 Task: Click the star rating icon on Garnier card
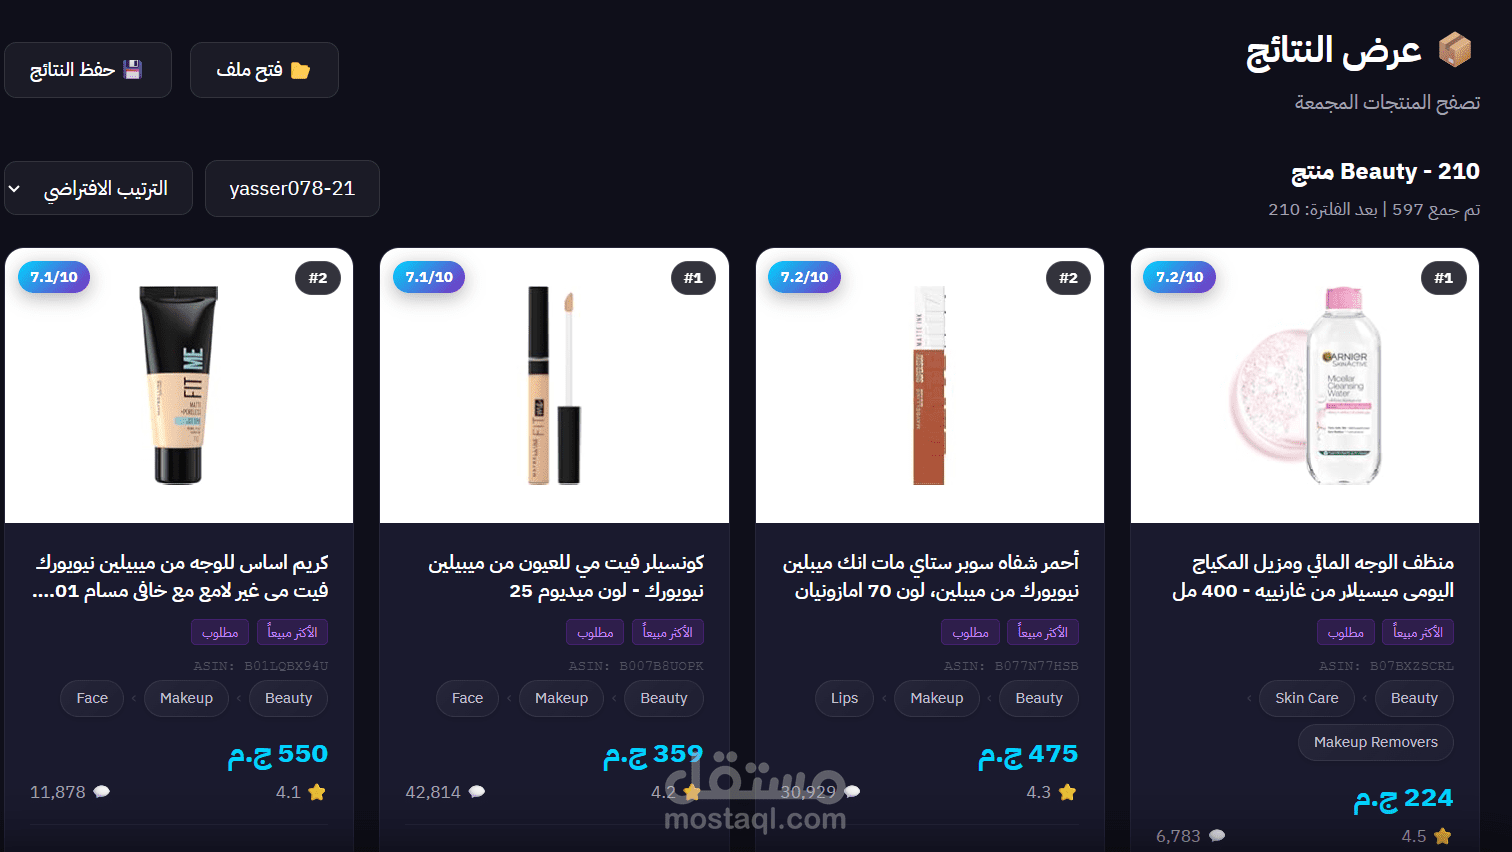[x=1442, y=836]
